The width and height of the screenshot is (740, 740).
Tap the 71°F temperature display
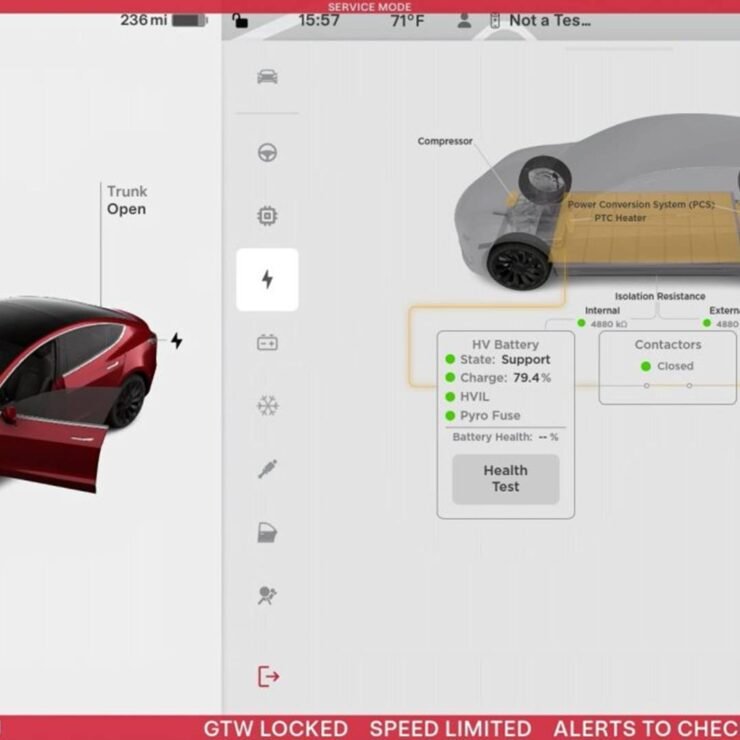point(407,20)
